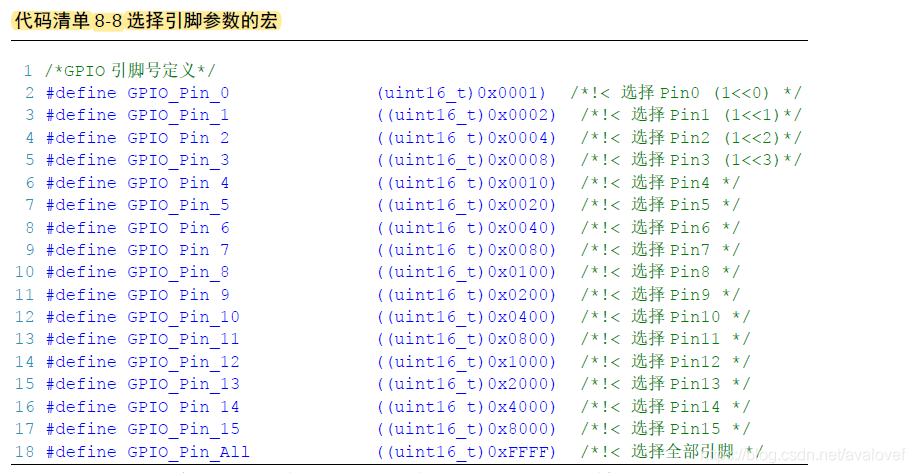
Task: Click the #define keyword on line 9
Action: pos(81,250)
